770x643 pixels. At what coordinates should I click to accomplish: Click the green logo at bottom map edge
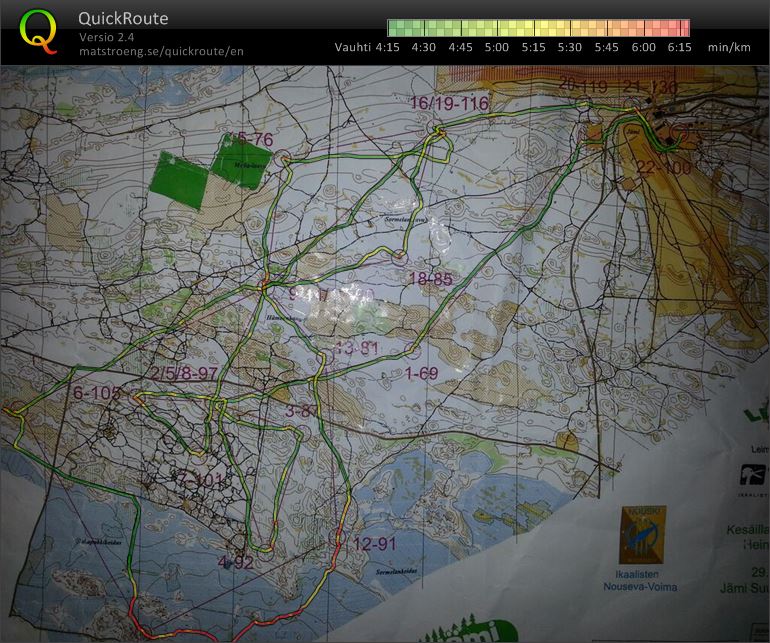point(470,632)
